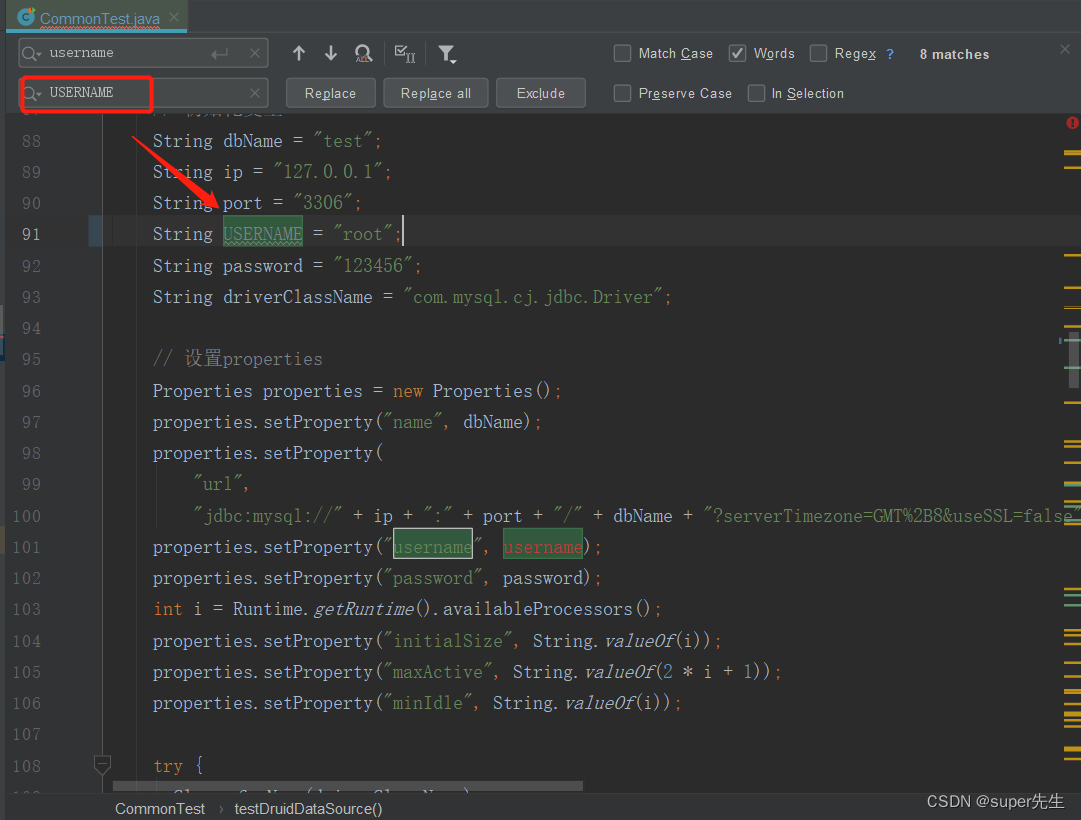Clear the username search field
Viewport: 1081px width, 820px height.
pyautogui.click(x=255, y=53)
